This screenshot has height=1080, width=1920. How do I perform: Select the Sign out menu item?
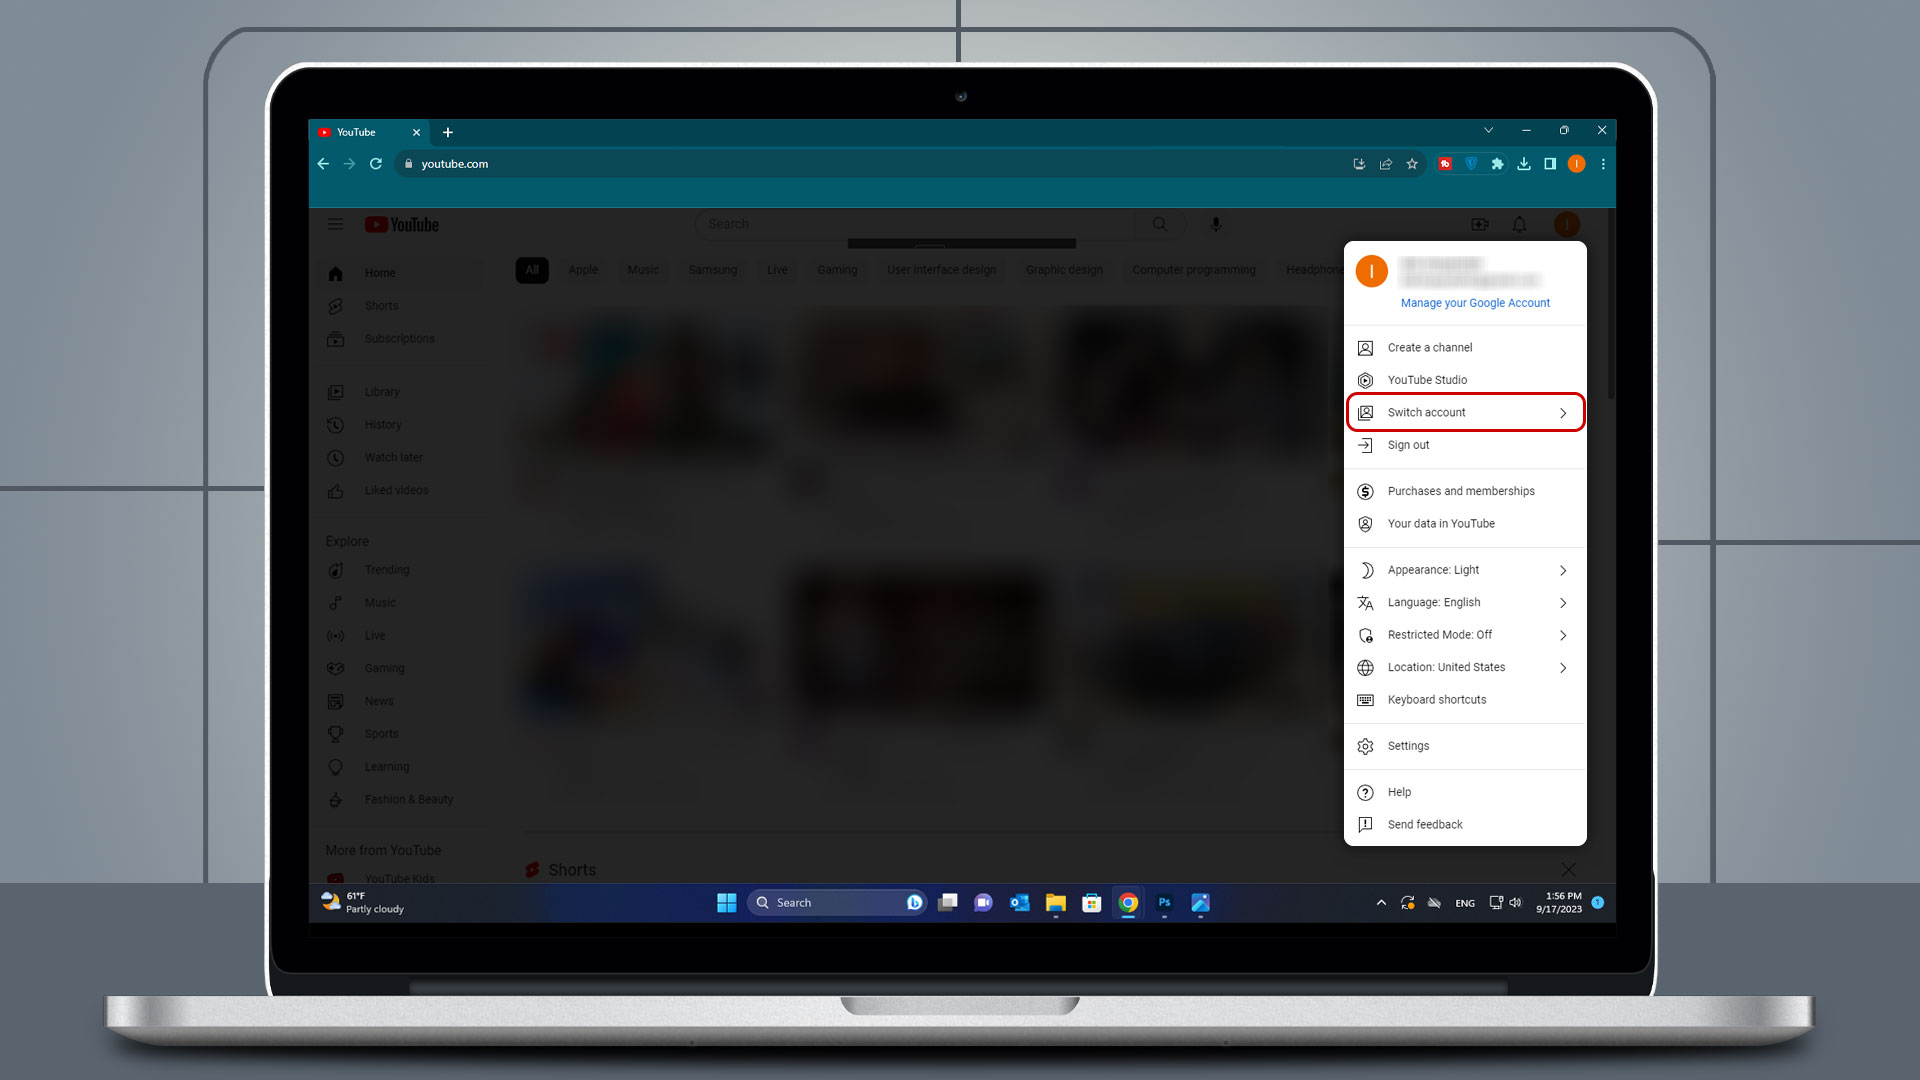click(x=1407, y=444)
